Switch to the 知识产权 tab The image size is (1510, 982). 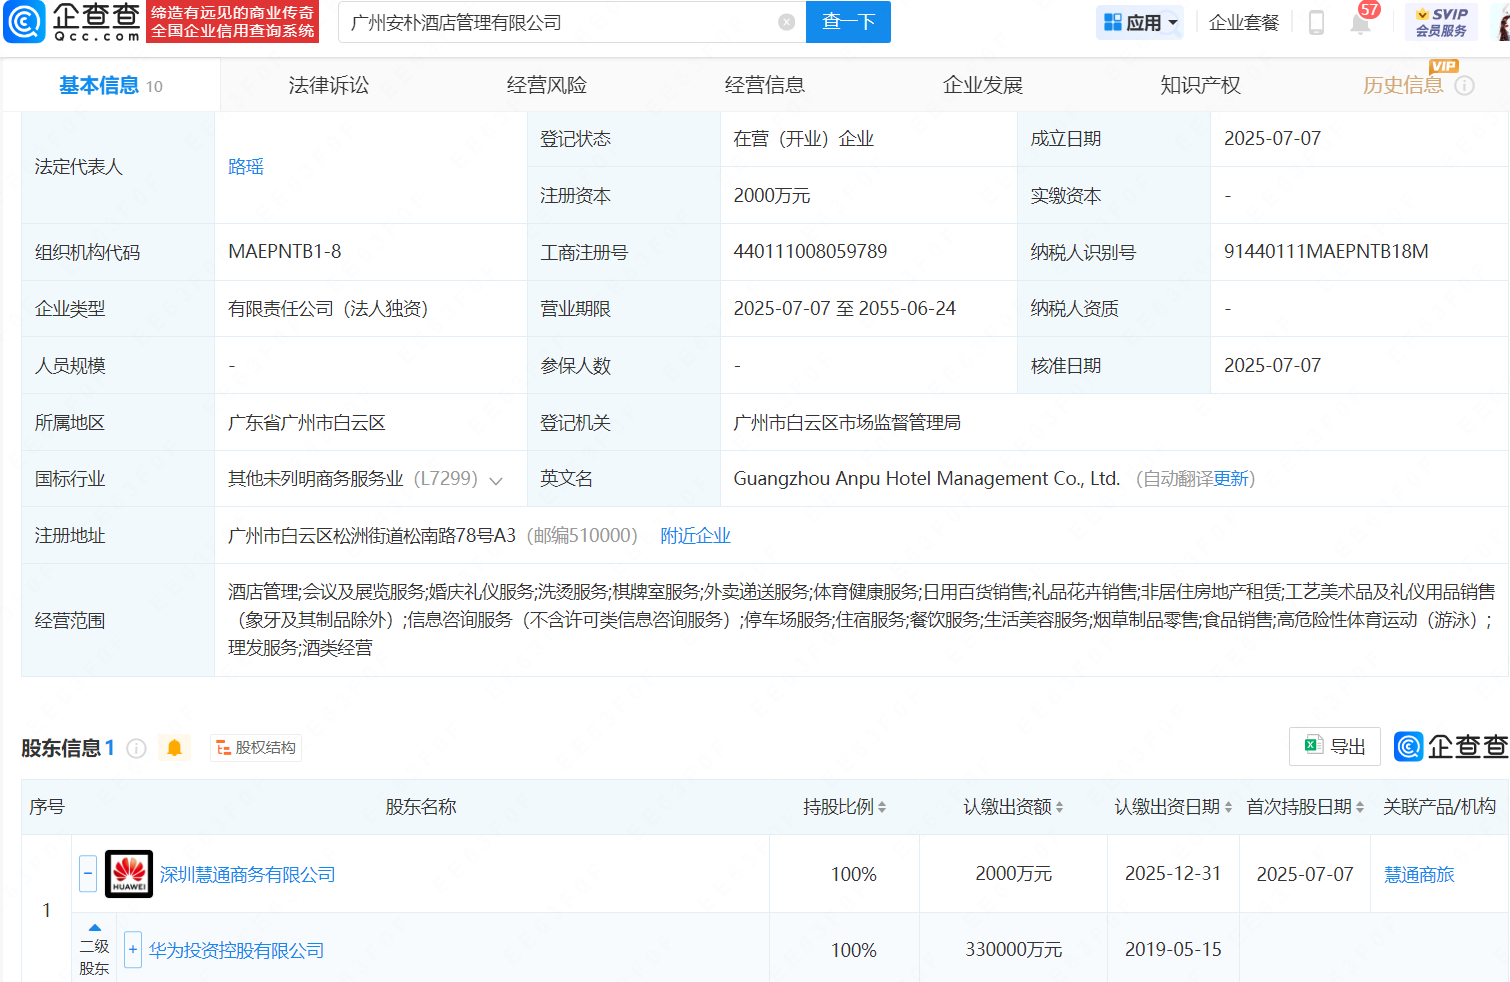click(1201, 86)
